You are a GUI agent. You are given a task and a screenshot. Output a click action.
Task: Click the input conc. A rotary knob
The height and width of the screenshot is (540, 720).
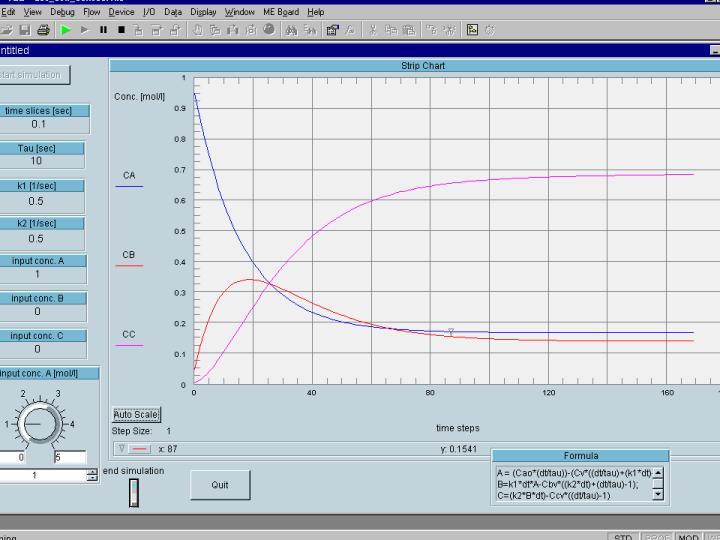[x=37, y=423]
